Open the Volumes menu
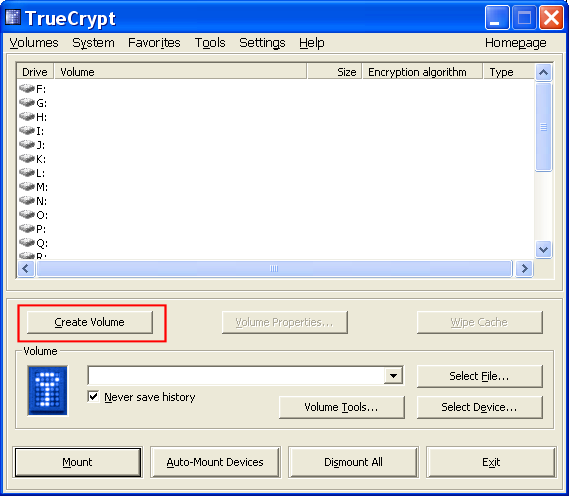 point(34,43)
